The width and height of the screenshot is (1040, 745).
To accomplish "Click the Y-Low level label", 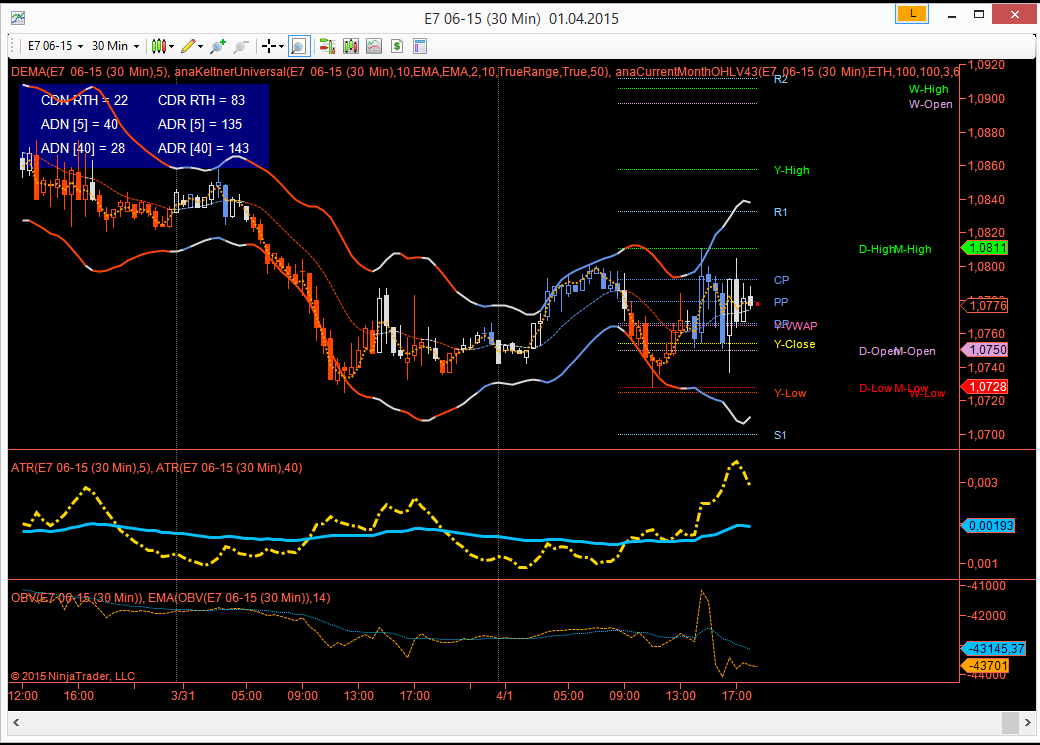I will point(790,393).
